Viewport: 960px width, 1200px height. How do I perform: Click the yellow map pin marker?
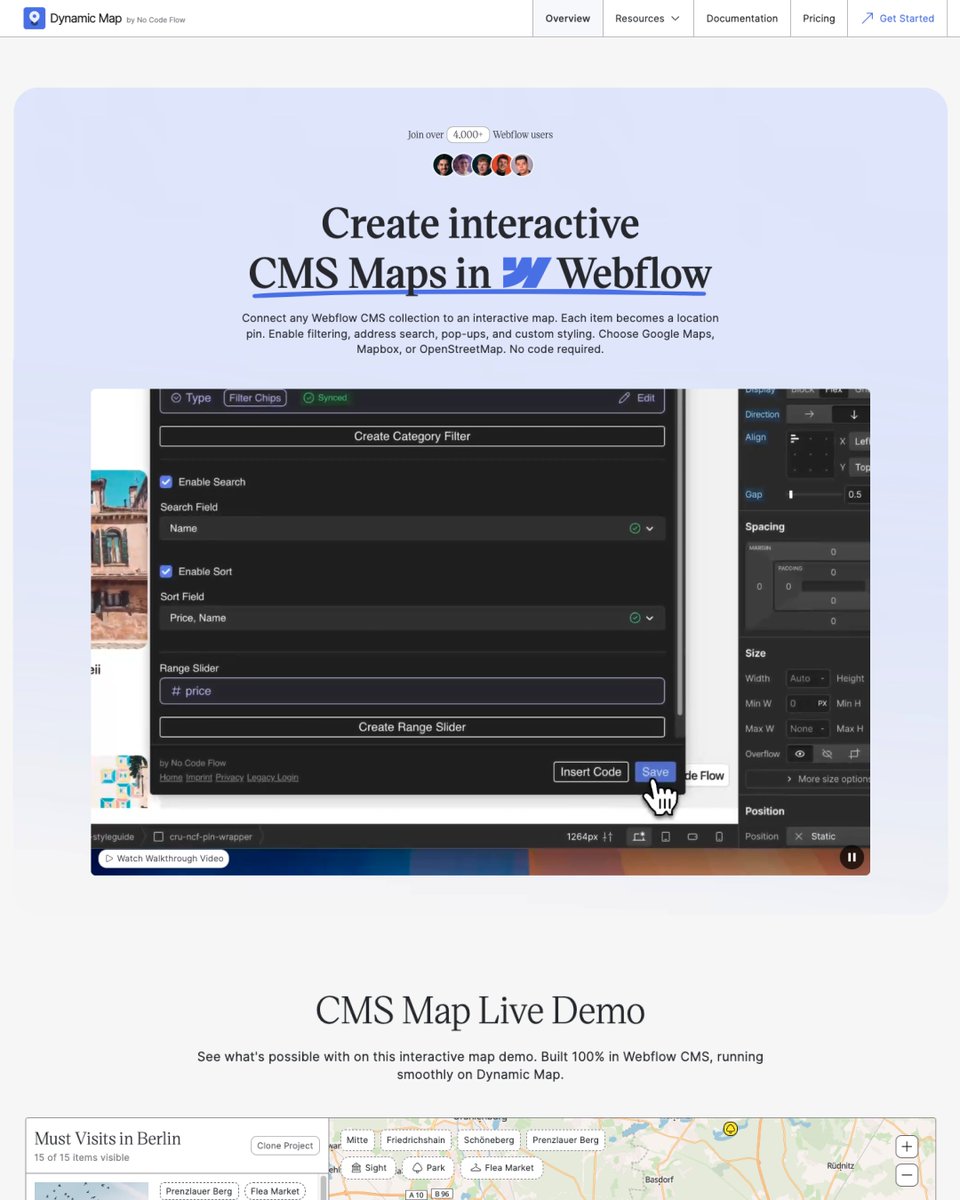730,1129
